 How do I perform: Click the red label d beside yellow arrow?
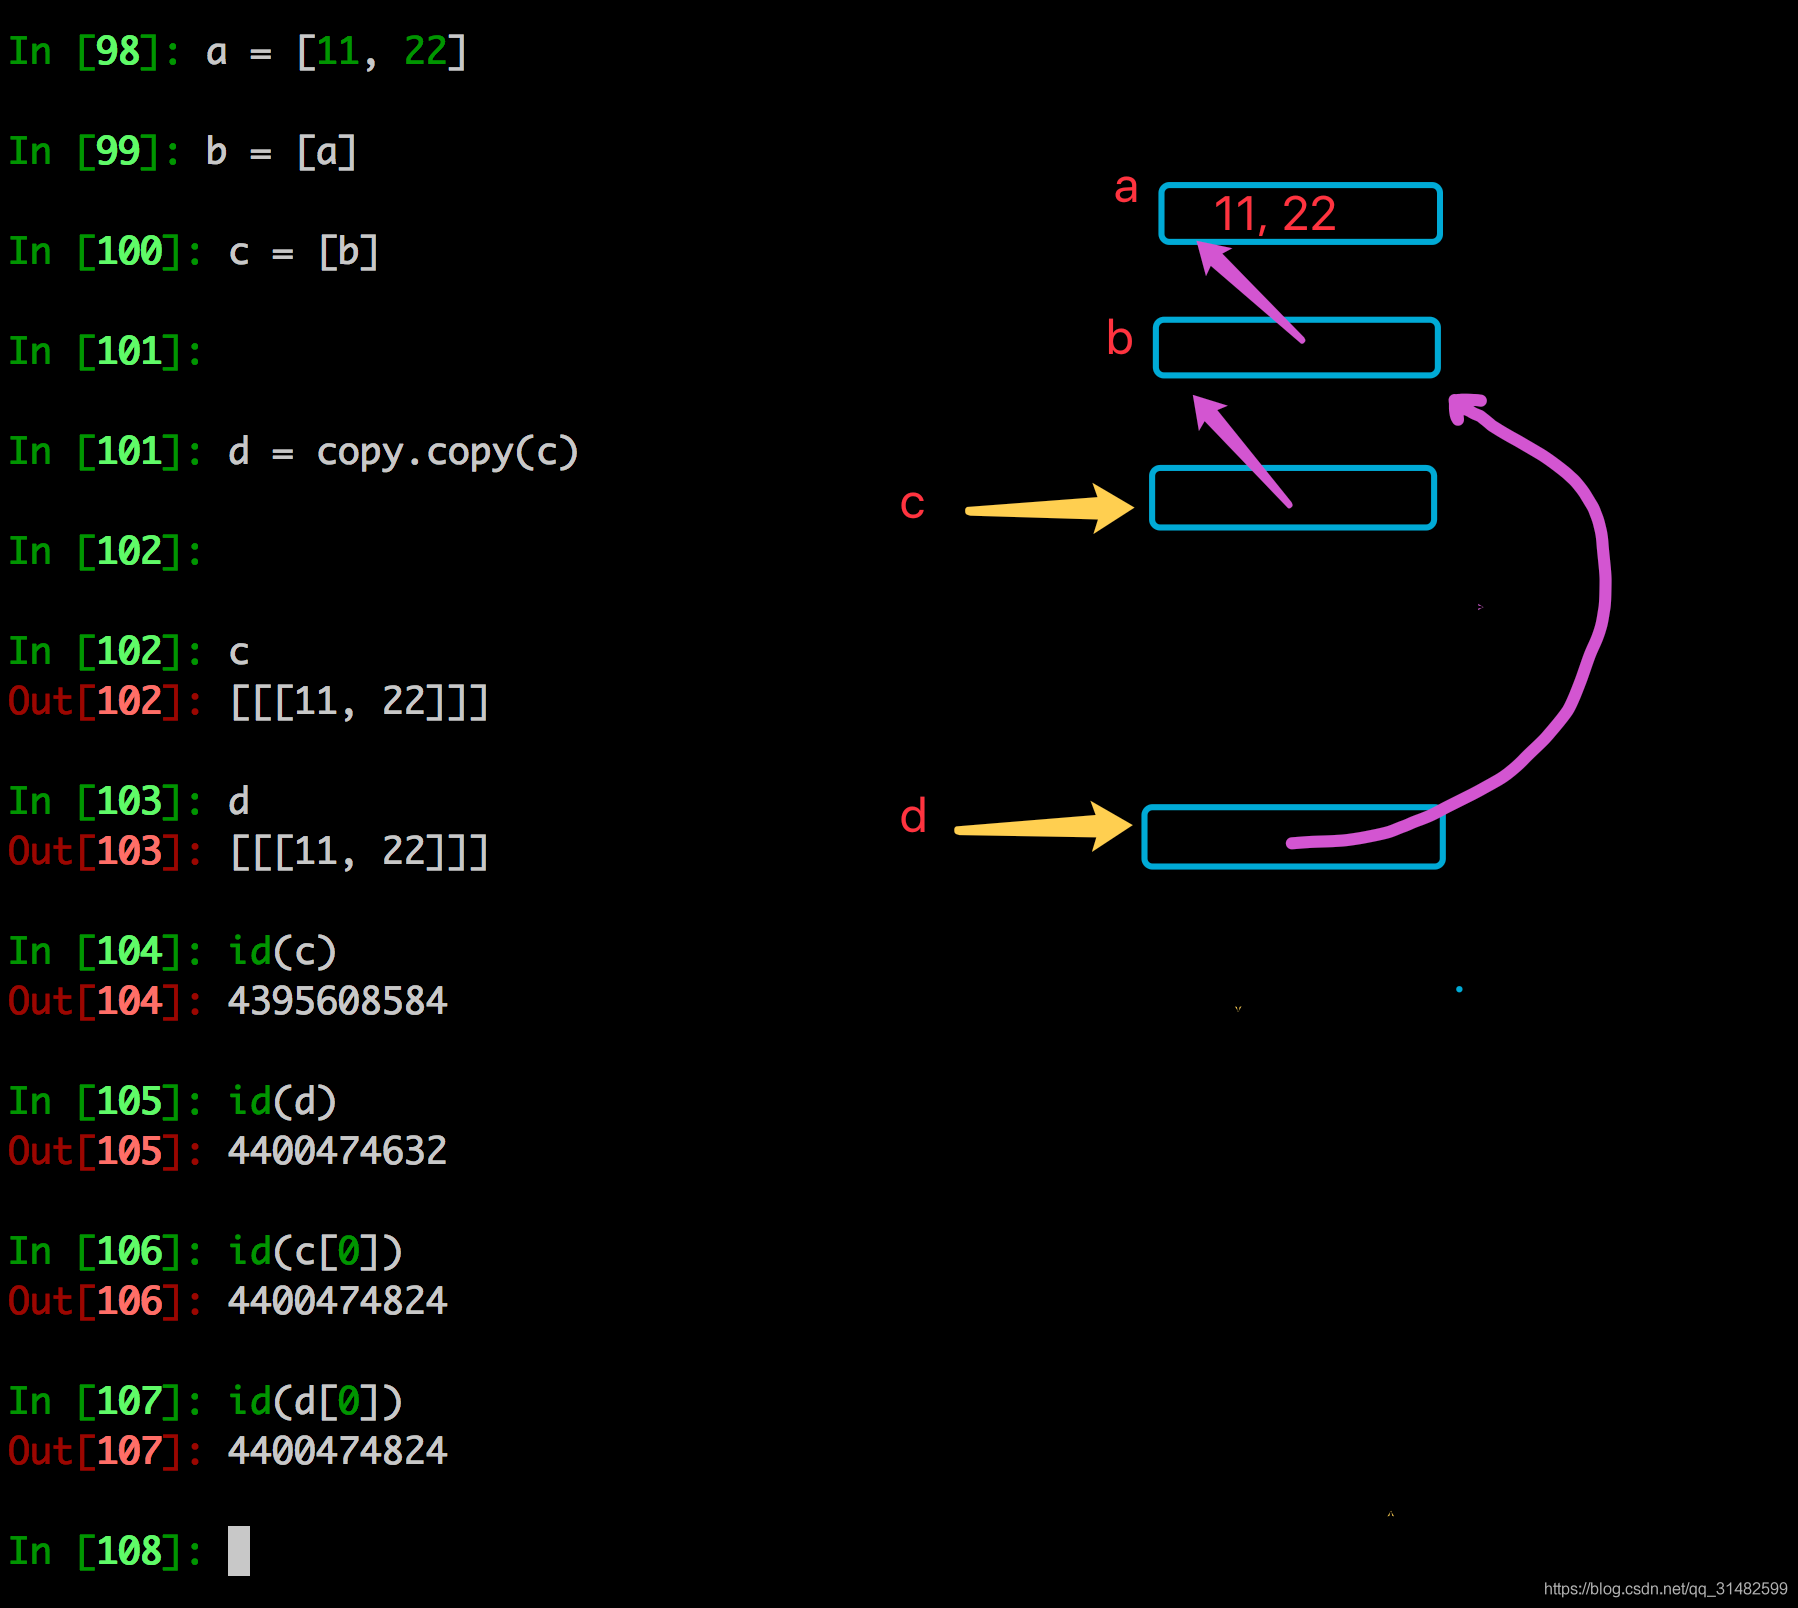point(913,817)
